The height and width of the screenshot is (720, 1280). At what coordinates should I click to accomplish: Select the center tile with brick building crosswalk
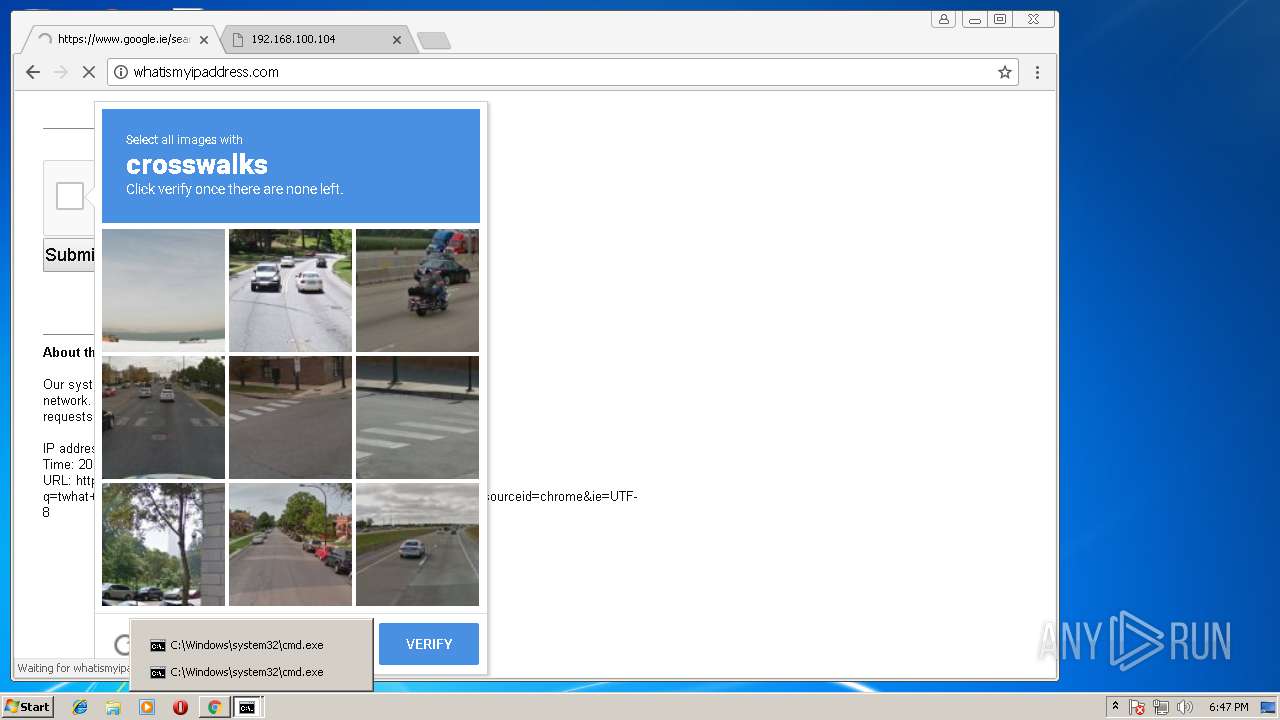pos(290,417)
